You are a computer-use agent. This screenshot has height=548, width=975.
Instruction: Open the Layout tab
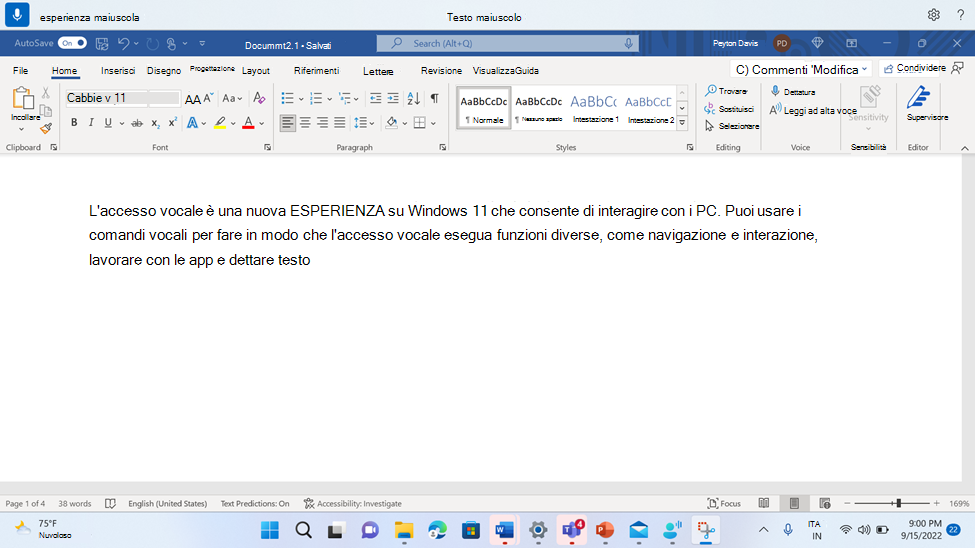point(256,70)
